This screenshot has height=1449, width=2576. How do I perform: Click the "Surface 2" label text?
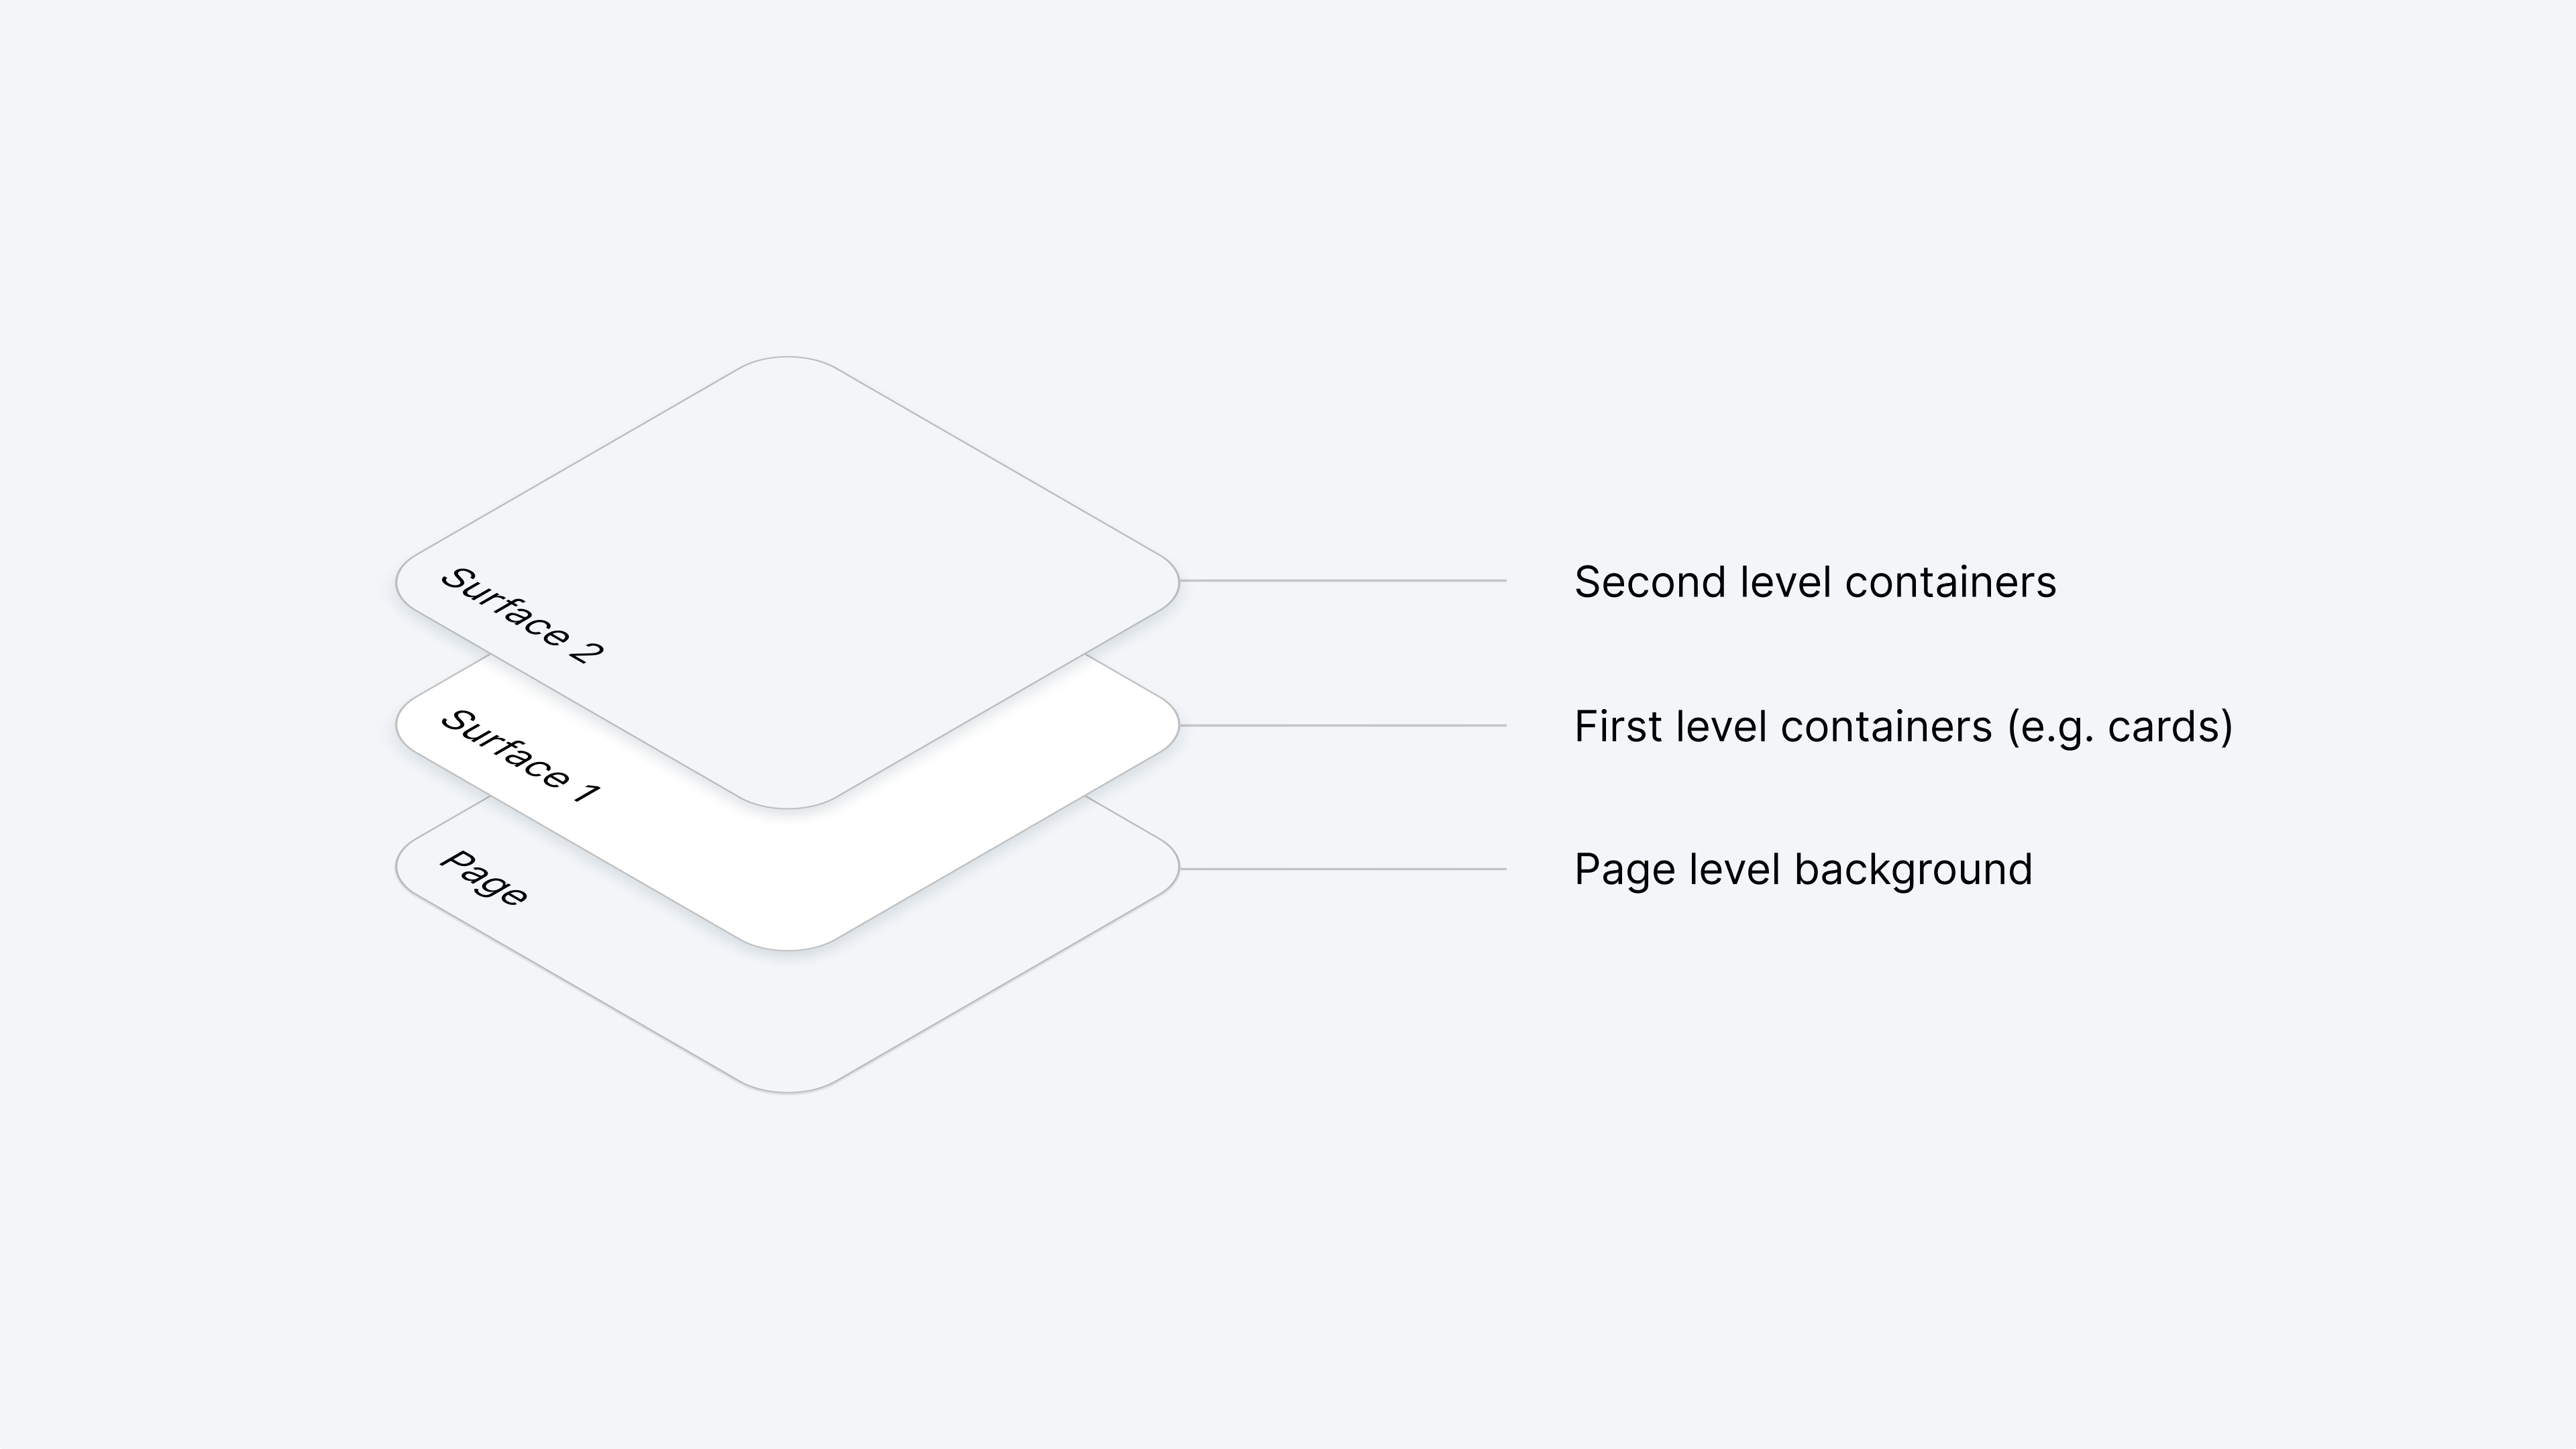click(x=522, y=615)
